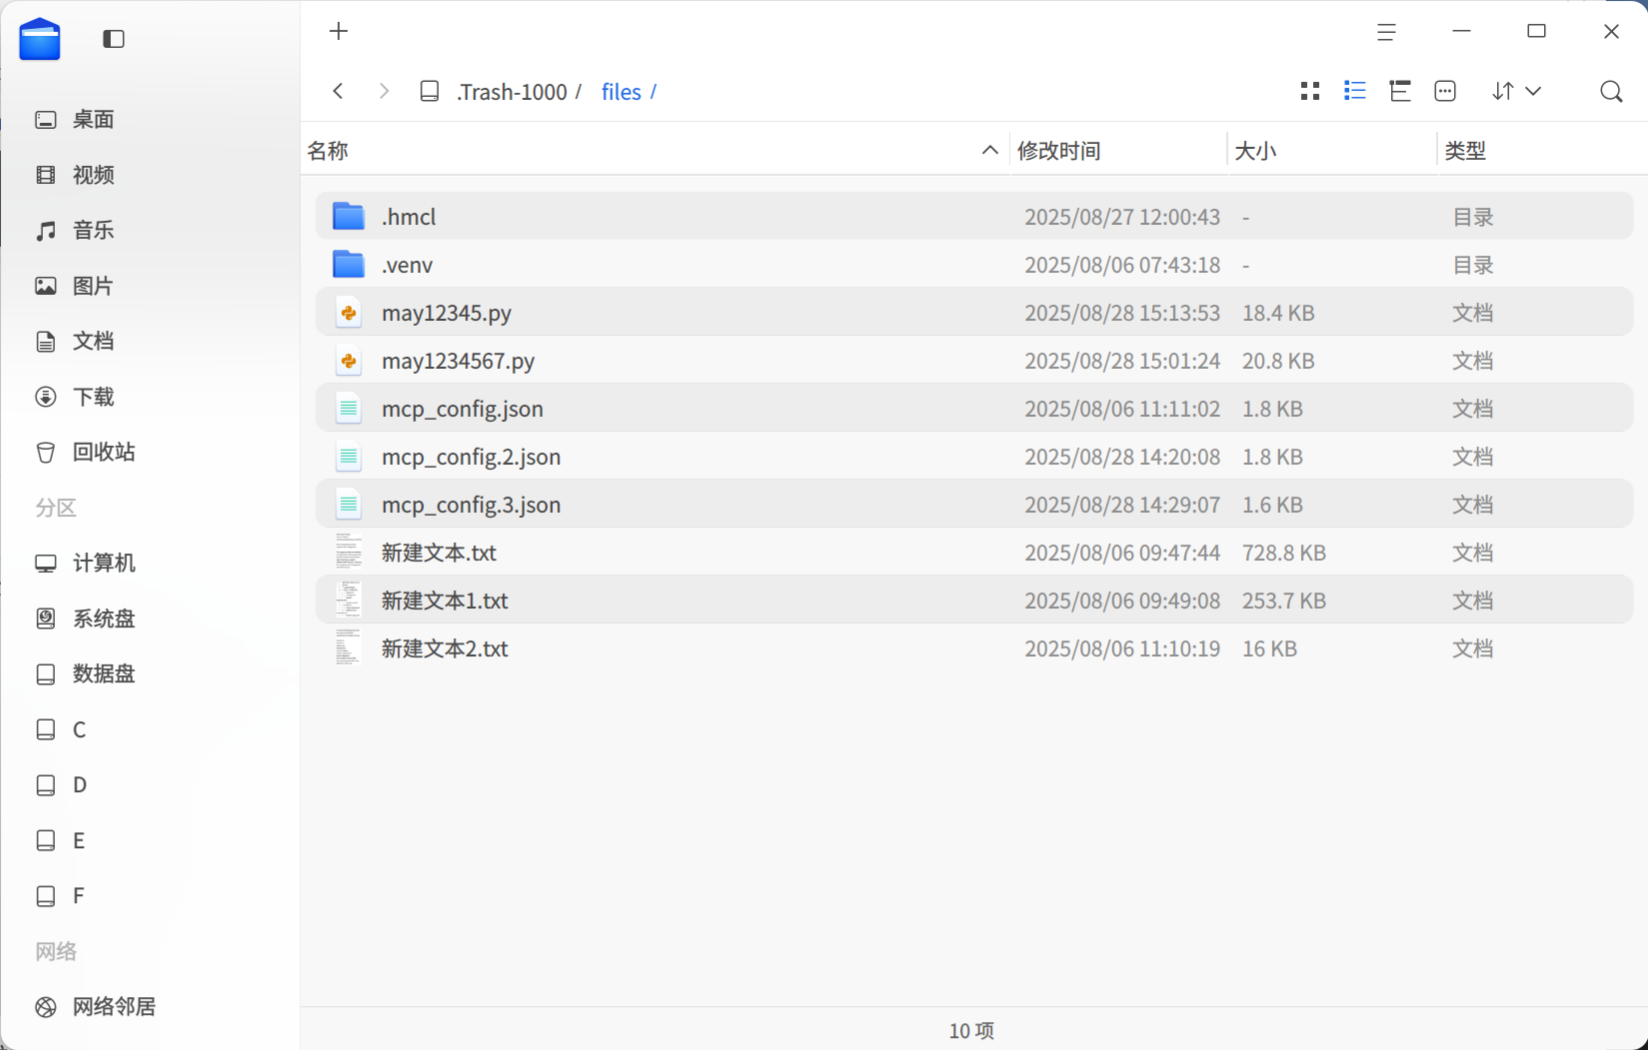The image size is (1648, 1050).
Task: Switch to tree view mode
Action: (1400, 91)
